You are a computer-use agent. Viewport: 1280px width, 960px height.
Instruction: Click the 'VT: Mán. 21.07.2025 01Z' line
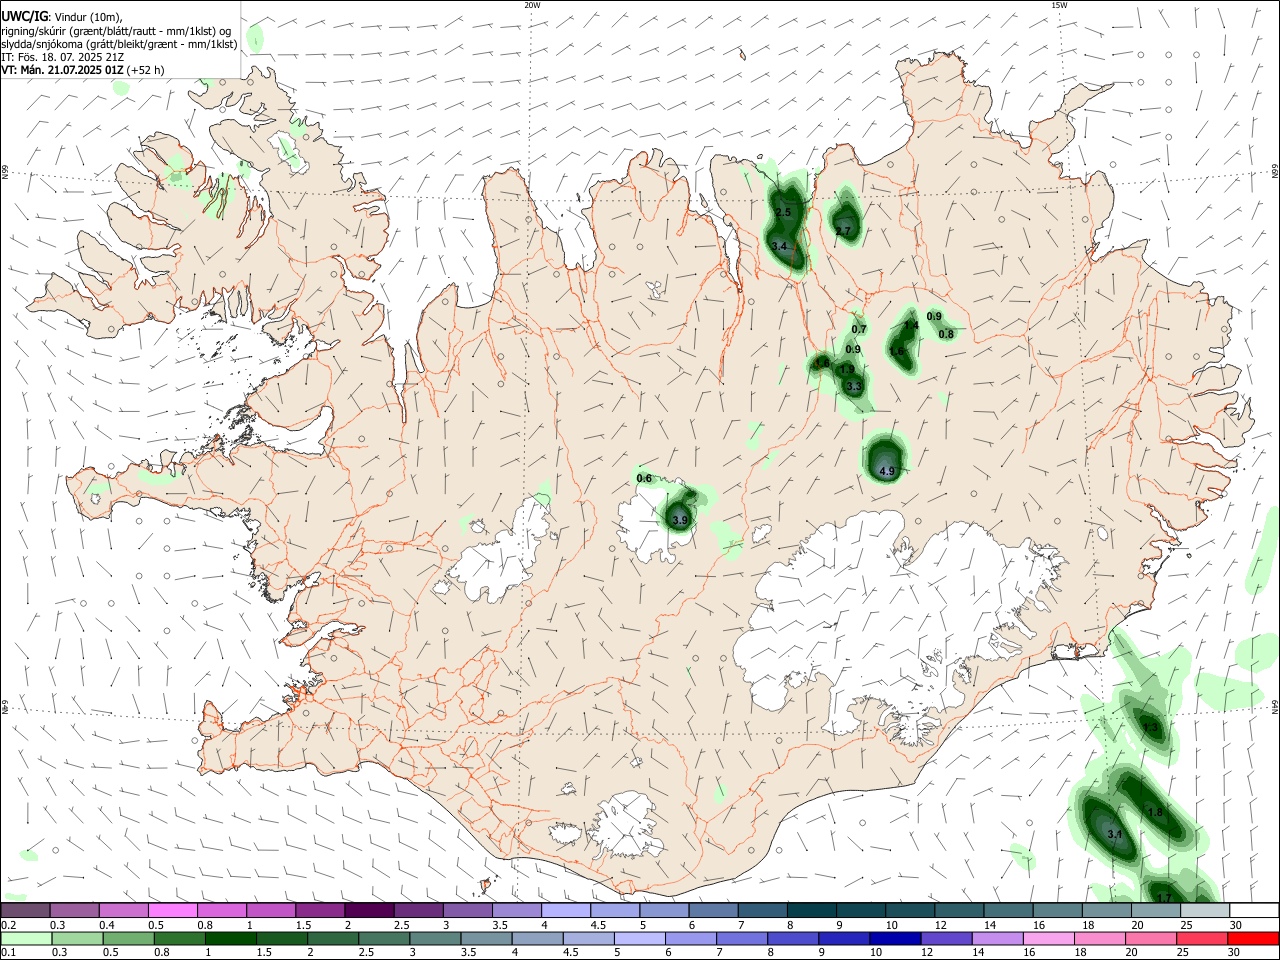pos(62,70)
